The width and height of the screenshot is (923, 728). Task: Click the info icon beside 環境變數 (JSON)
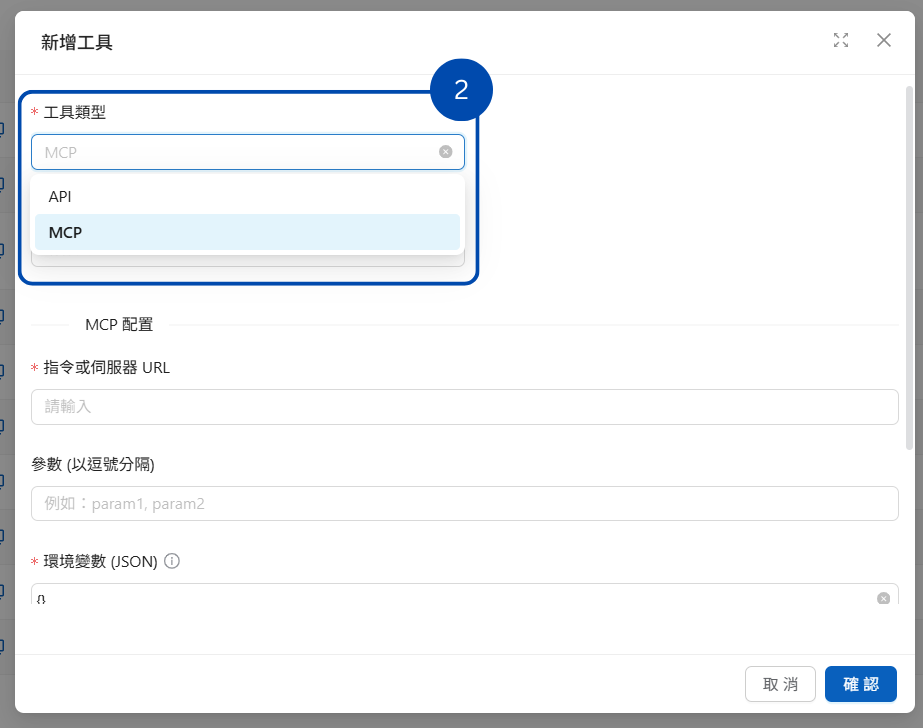pyautogui.click(x=172, y=562)
